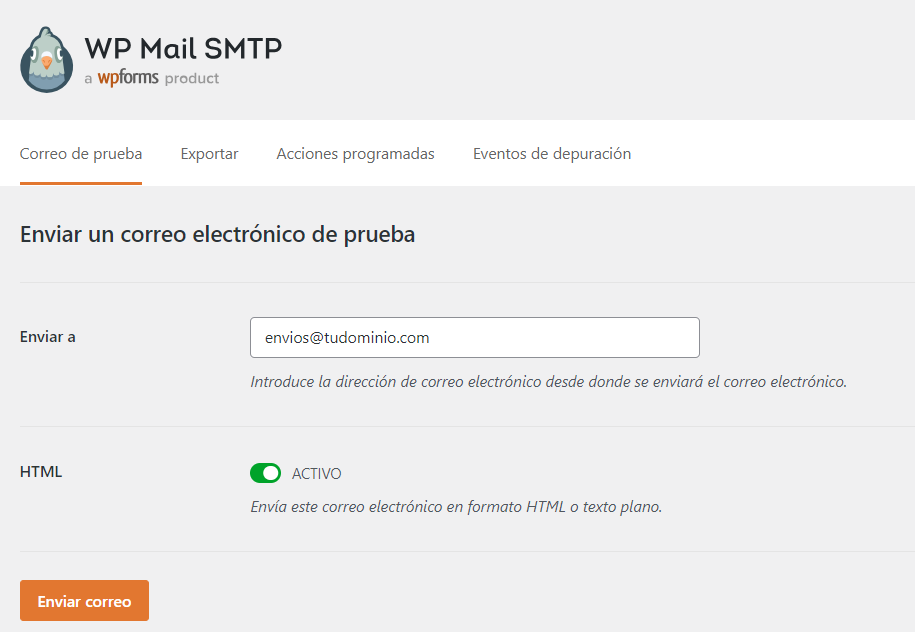Open the Eventos de depuración tab

[x=552, y=153]
